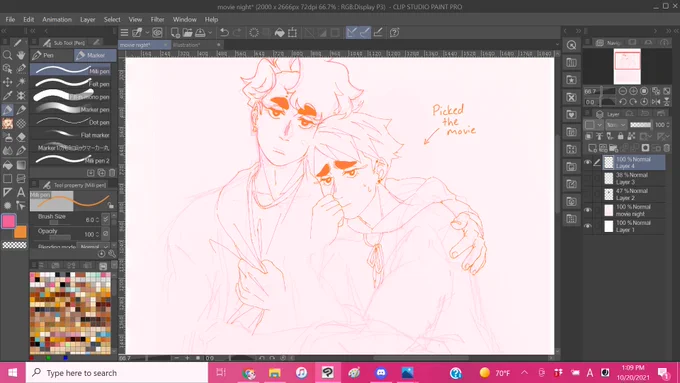The width and height of the screenshot is (680, 383).
Task: Open Clip Studio icon dropdown arrow
Action: coord(147,33)
